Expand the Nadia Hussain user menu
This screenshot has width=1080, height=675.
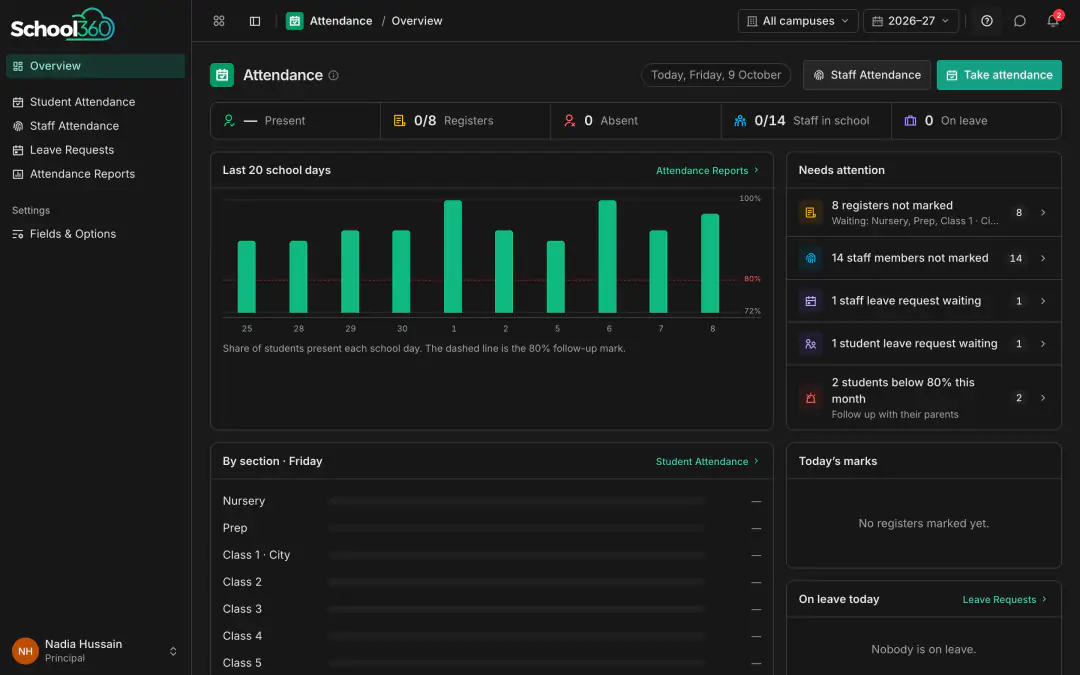96,651
